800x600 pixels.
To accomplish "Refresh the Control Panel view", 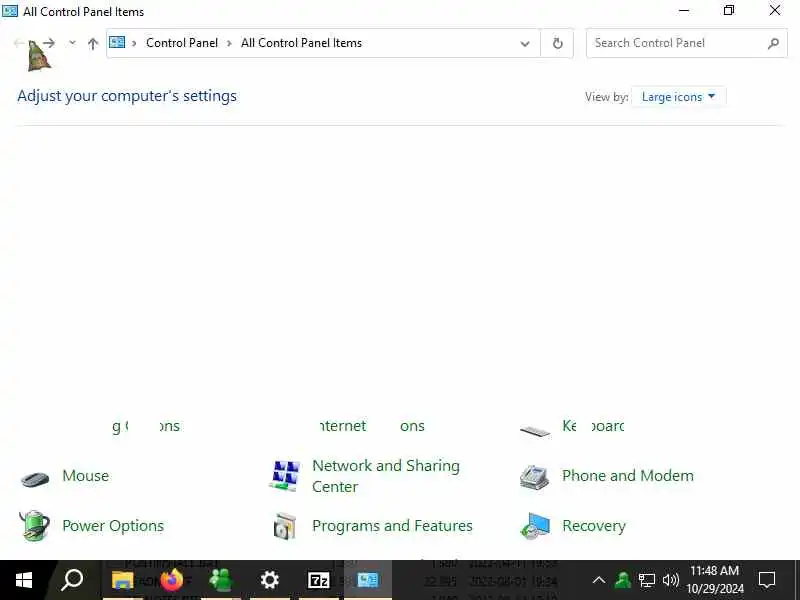I will pos(557,43).
